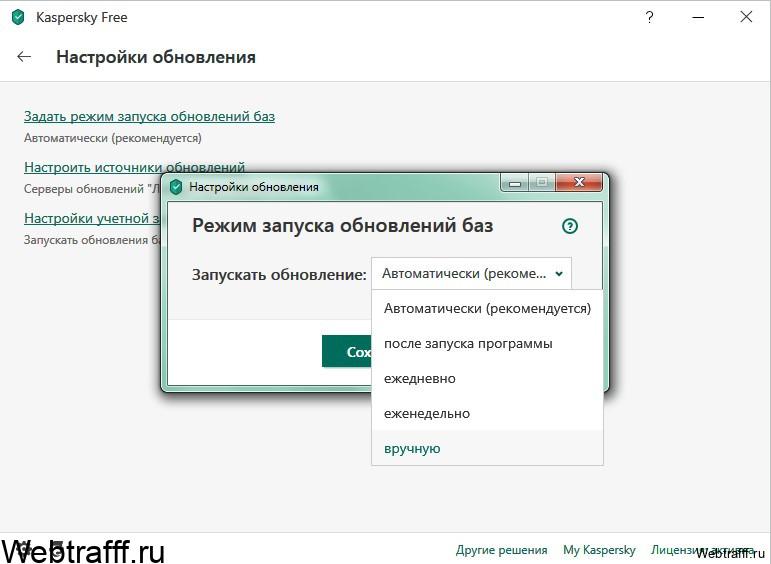Click the disabled maximize button of the dialog

[x=542, y=182]
